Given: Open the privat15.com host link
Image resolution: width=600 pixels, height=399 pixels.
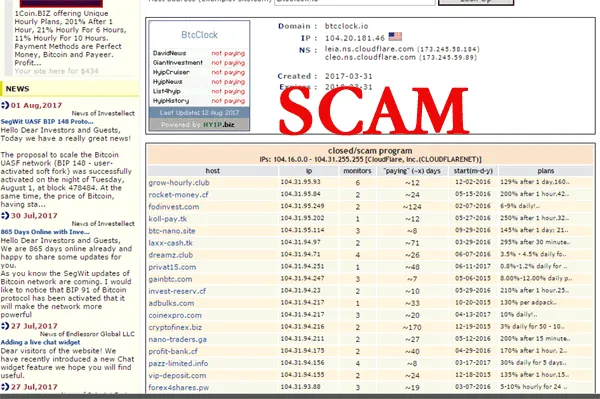Looking at the screenshot, I should coord(172,267).
